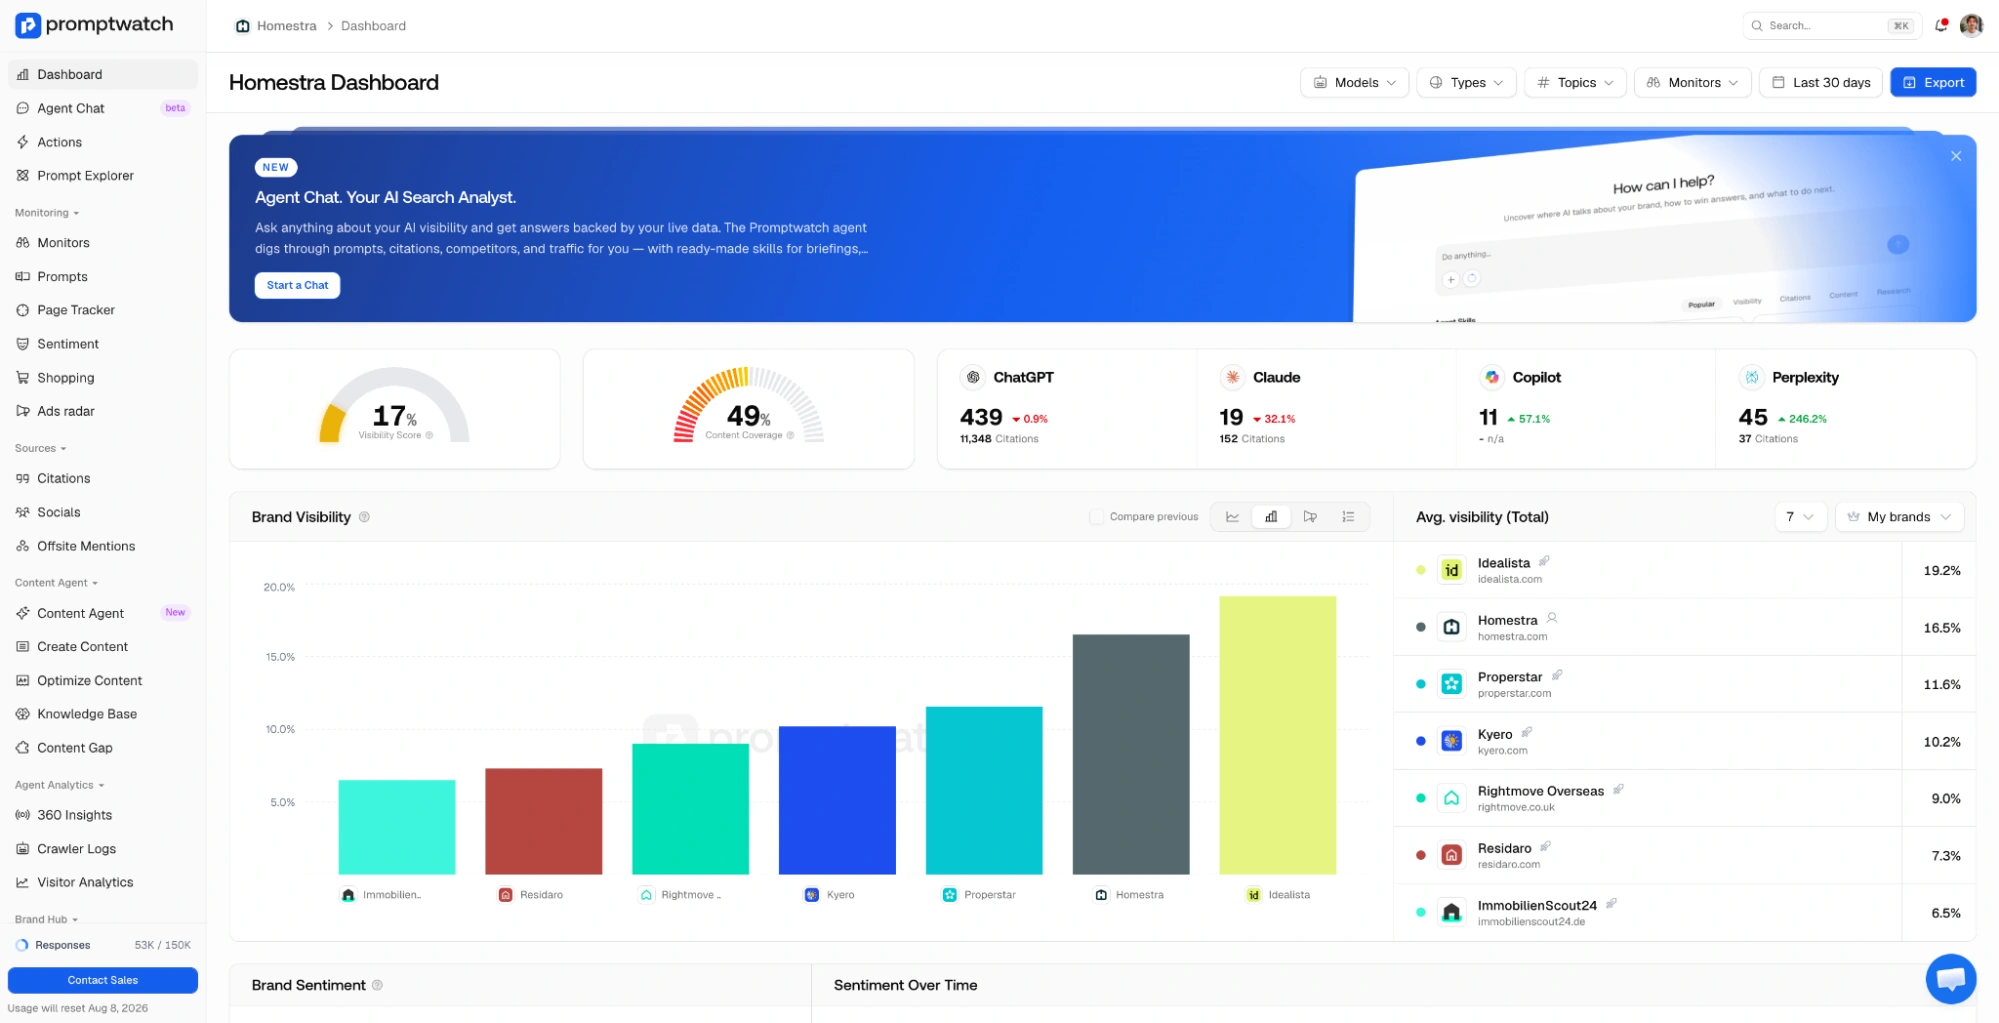Open Crawler Logs in sidebar
1999x1023 pixels.
pyautogui.click(x=103, y=849)
